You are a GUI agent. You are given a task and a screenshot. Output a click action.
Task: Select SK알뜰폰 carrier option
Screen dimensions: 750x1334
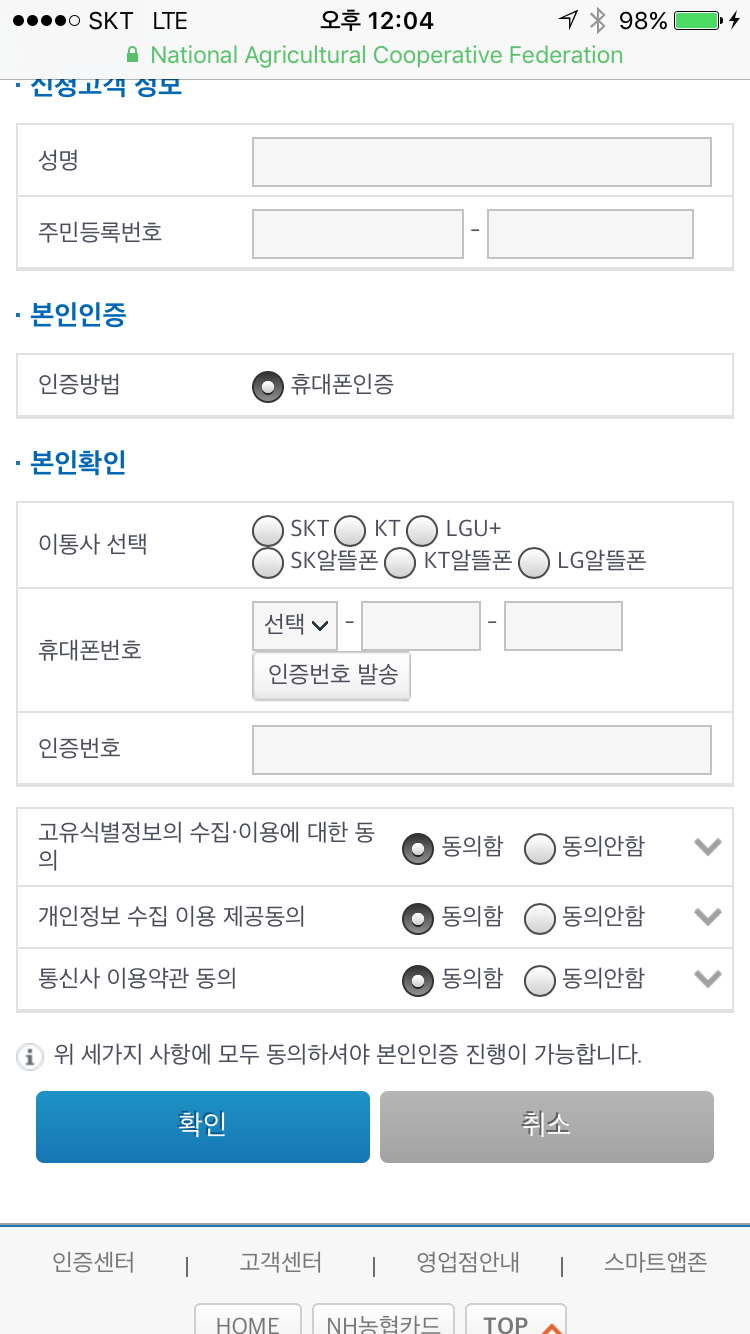267,563
